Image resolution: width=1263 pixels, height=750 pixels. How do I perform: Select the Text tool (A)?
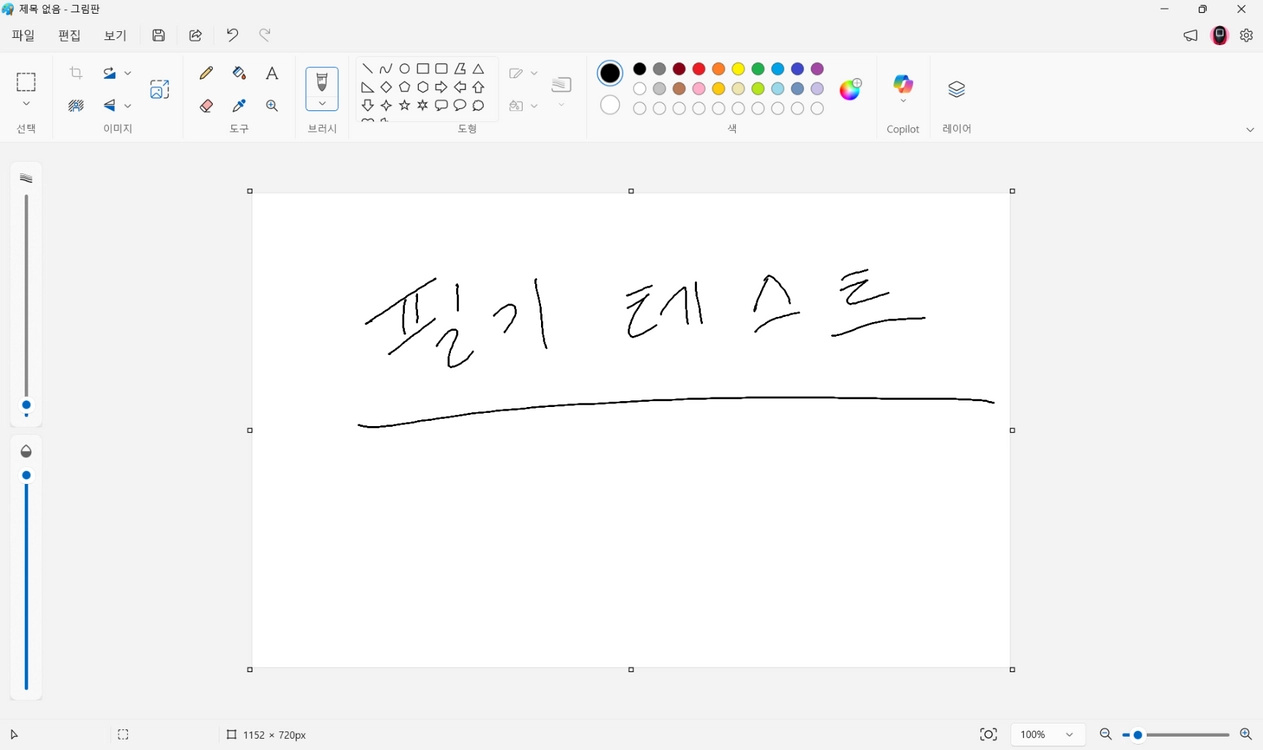[272, 73]
